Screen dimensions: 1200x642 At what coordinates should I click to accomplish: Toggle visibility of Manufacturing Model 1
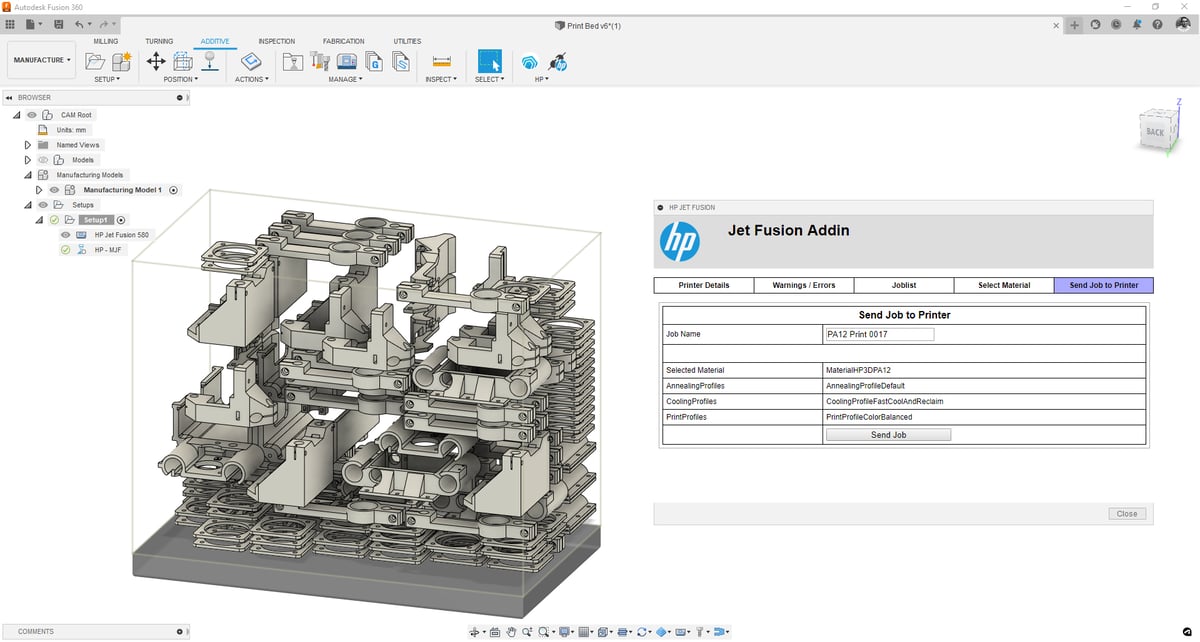(54, 190)
